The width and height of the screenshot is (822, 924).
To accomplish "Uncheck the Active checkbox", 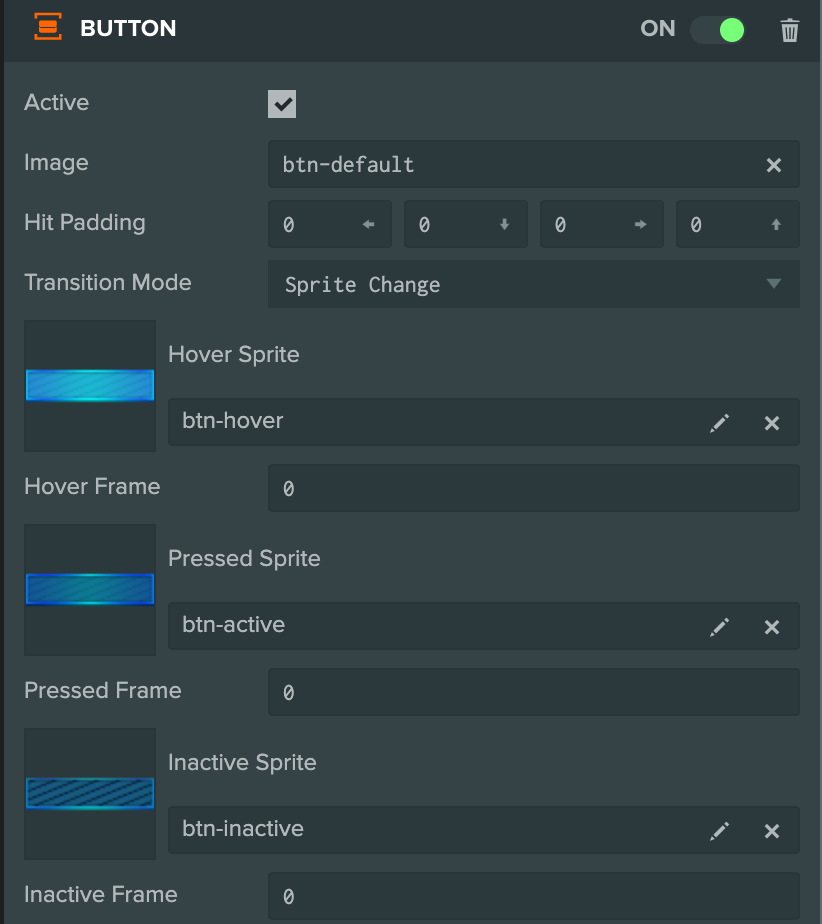I will pyautogui.click(x=282, y=104).
